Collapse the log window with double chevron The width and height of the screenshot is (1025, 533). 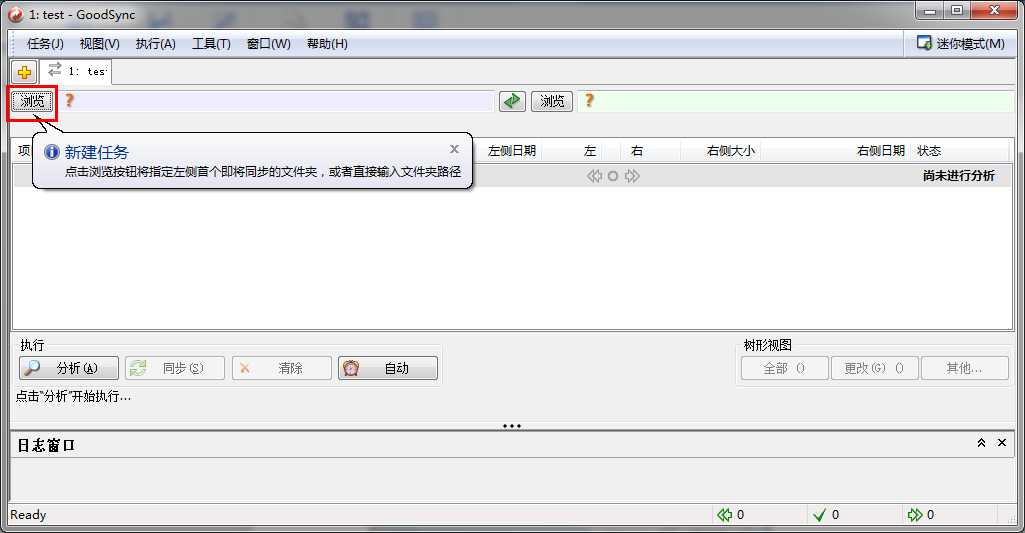pyautogui.click(x=981, y=443)
